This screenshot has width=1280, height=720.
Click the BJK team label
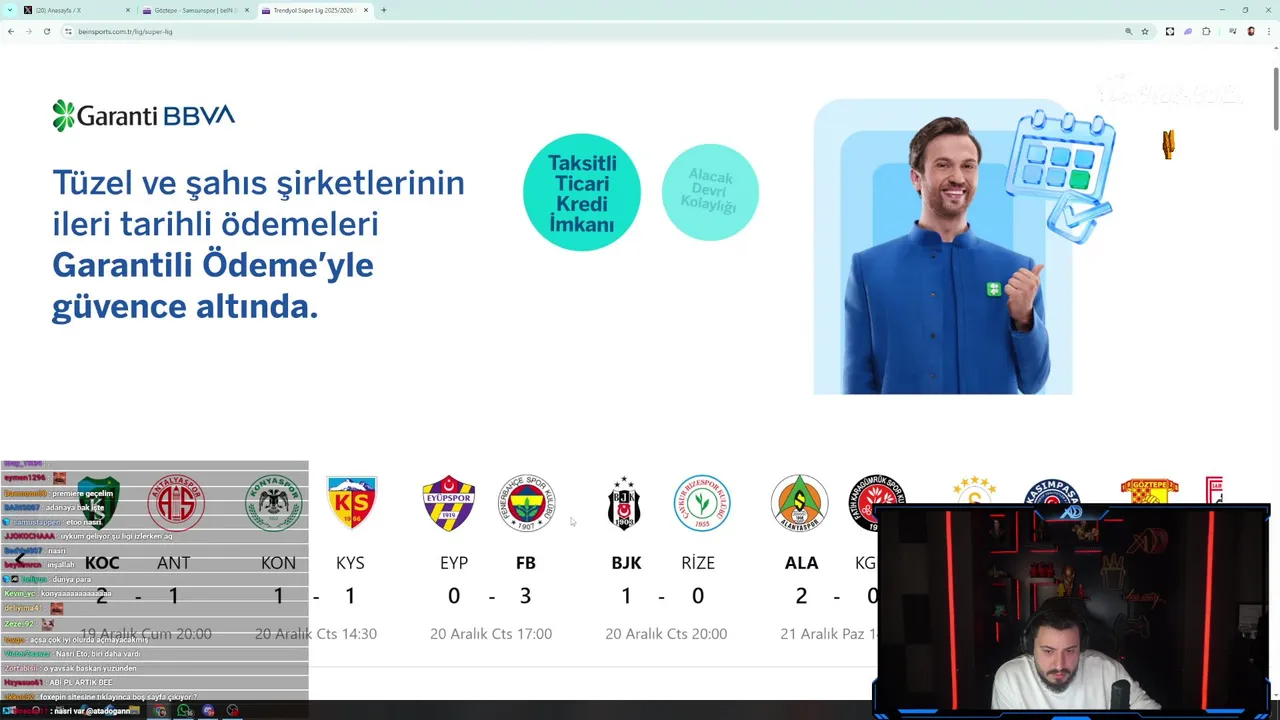tap(626, 563)
